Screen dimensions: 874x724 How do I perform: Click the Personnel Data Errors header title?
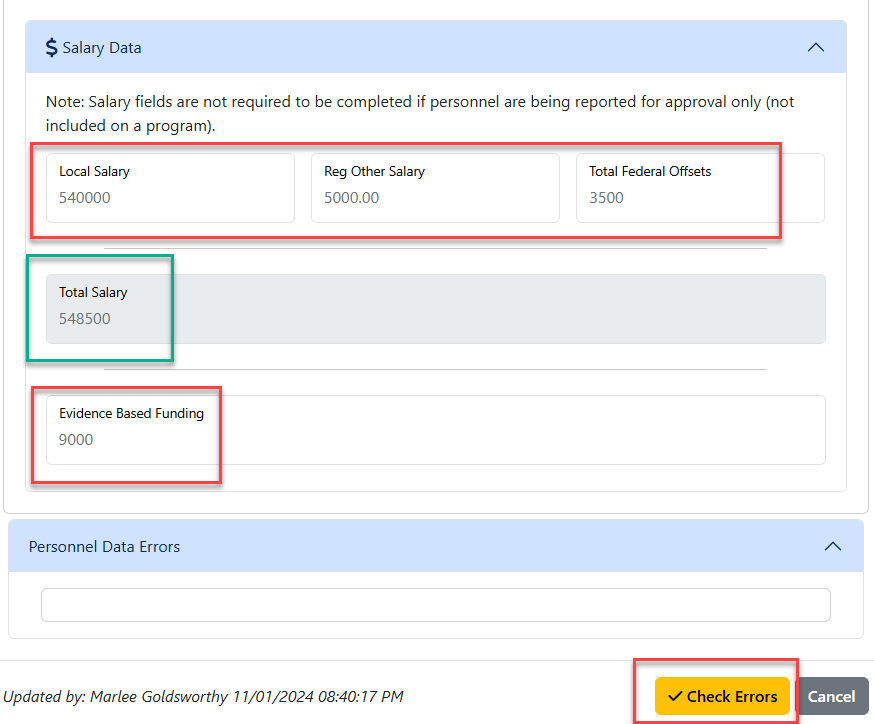104,547
